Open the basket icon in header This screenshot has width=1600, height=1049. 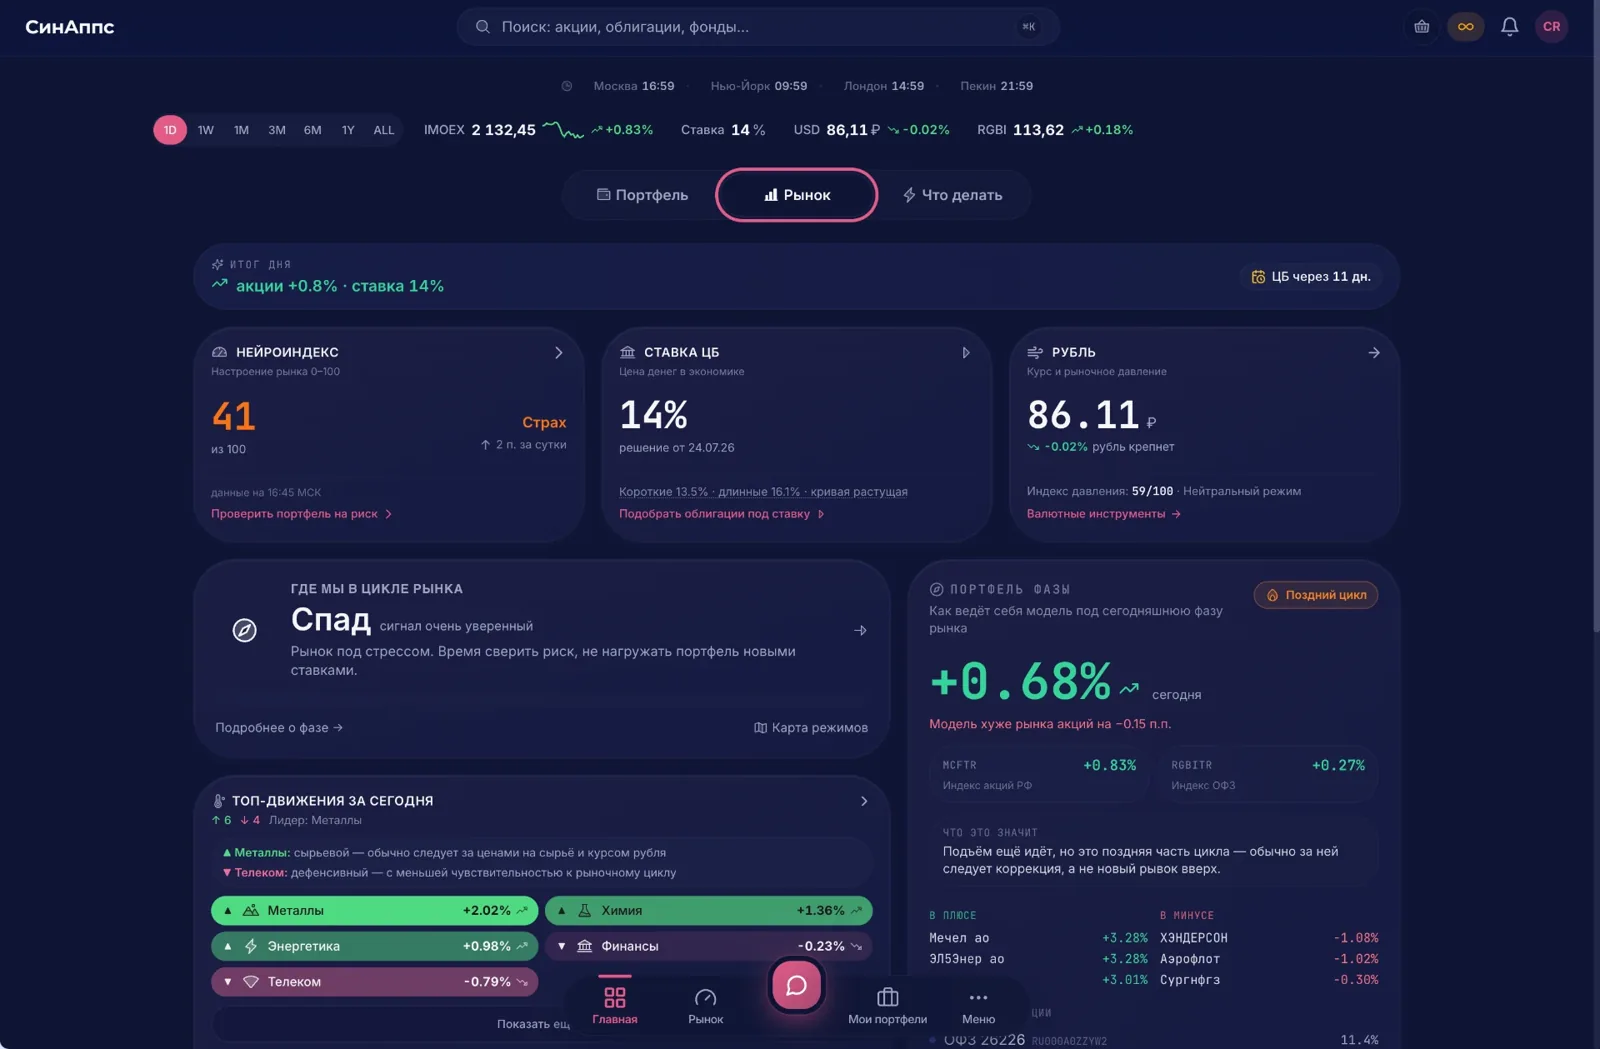1421,27
